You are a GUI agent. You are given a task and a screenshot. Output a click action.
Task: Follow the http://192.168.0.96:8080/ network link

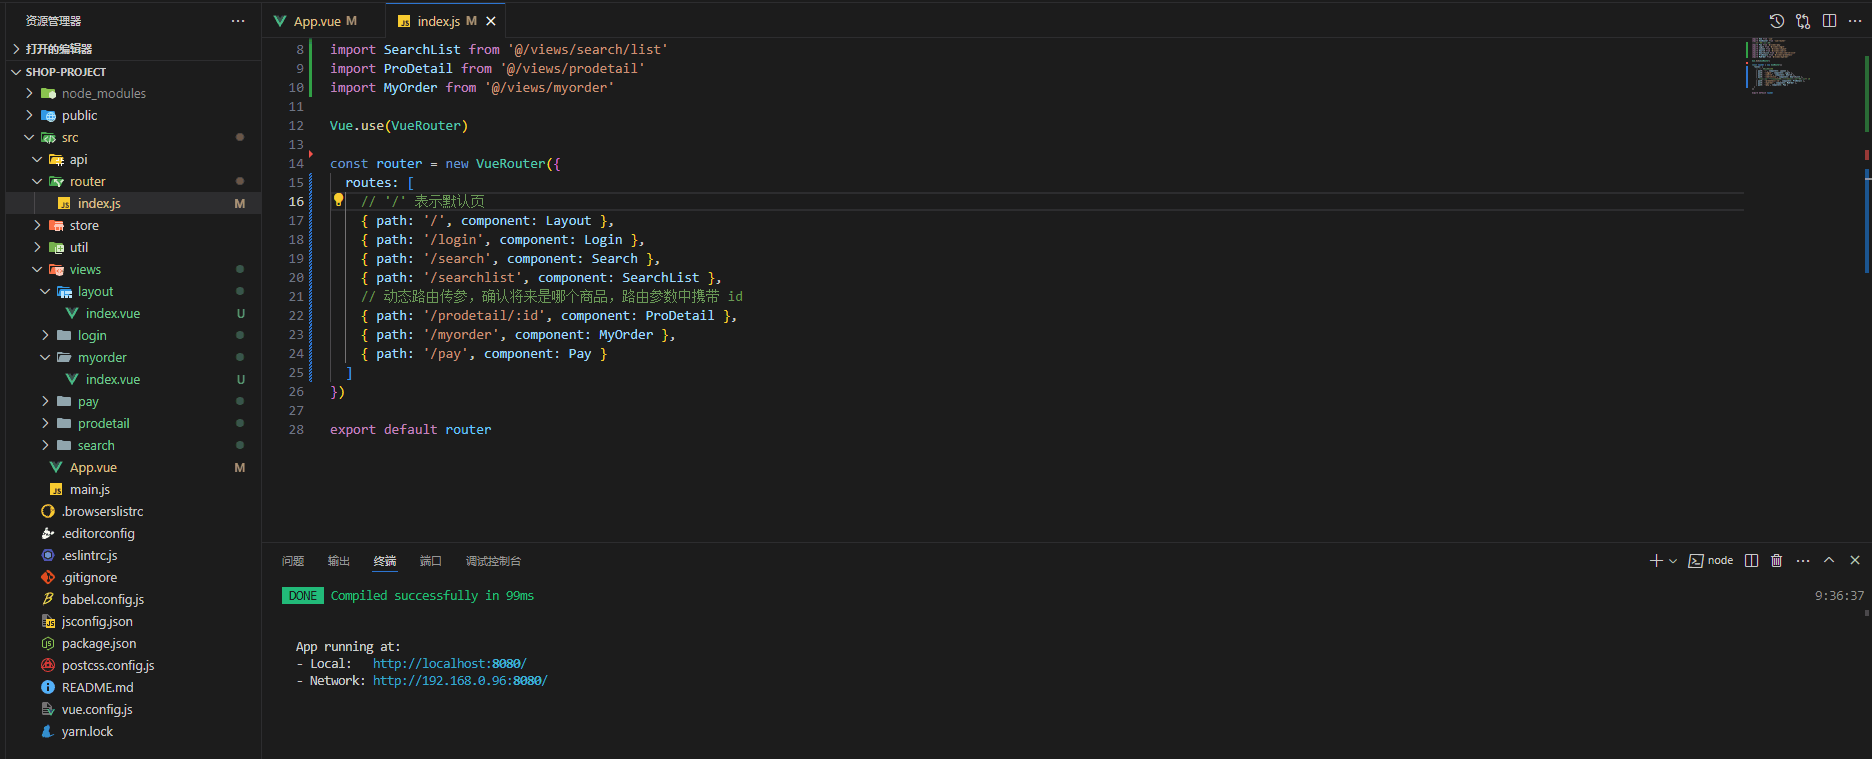tap(460, 681)
